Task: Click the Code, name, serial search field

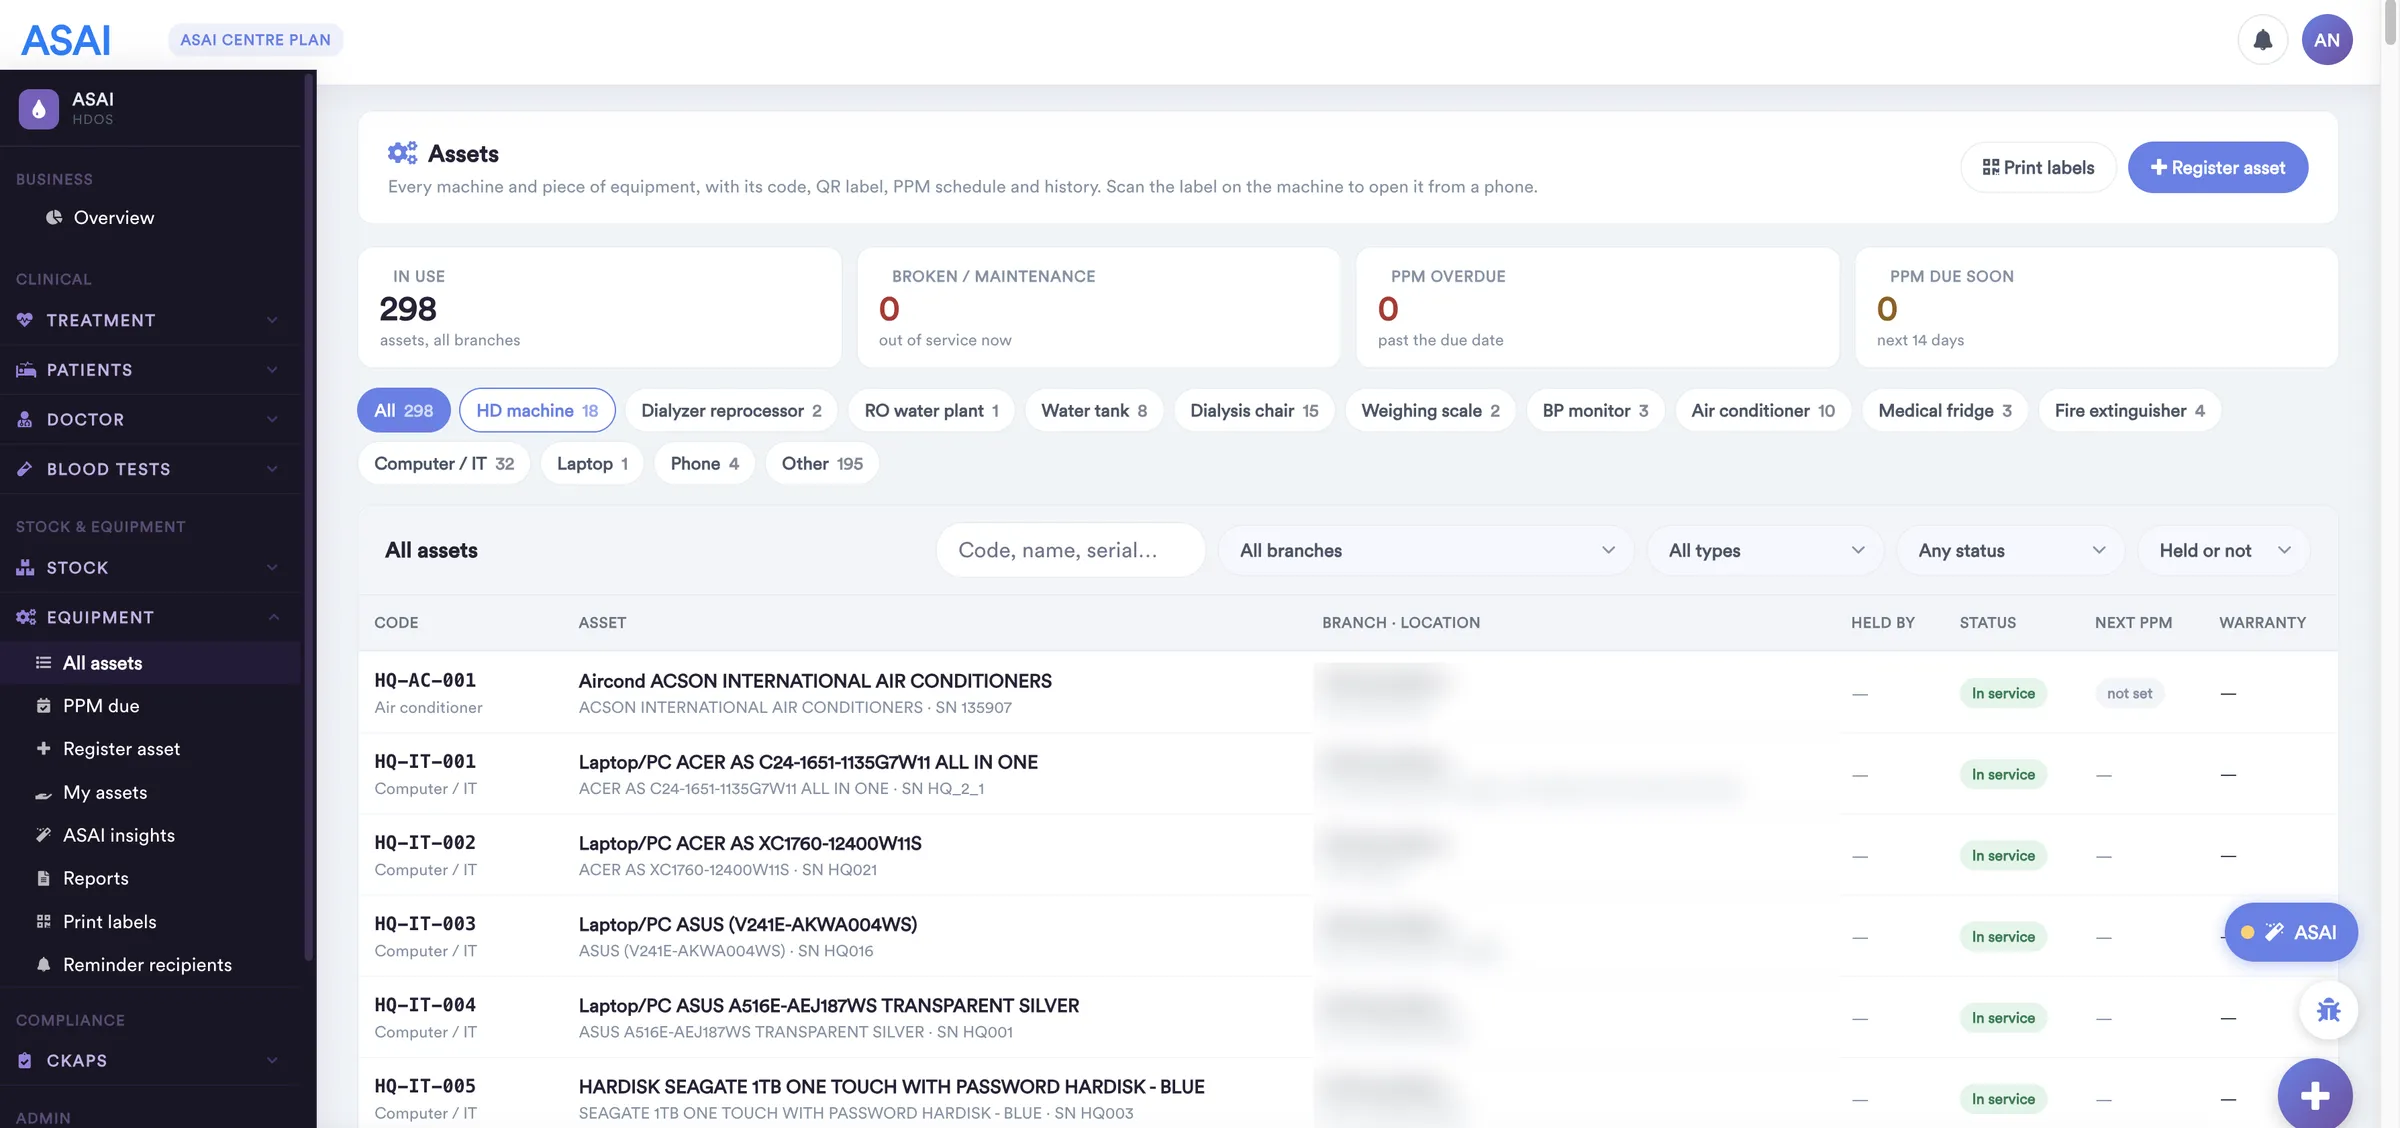Action: coord(1071,550)
